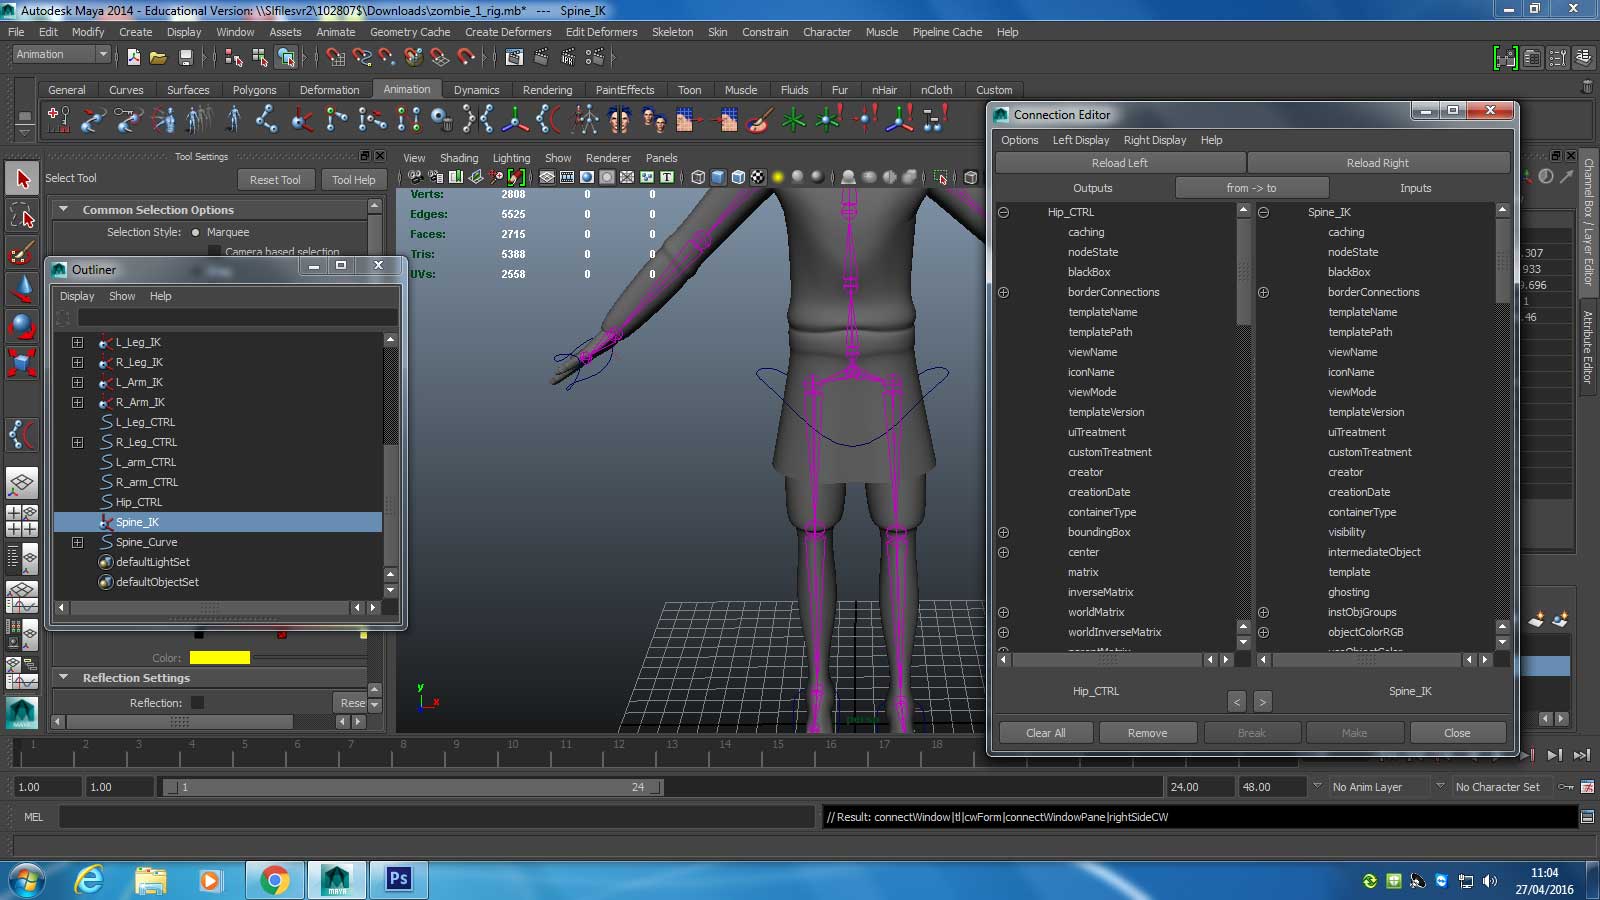Toggle Select by hierarchy mode icon

pos(234,57)
